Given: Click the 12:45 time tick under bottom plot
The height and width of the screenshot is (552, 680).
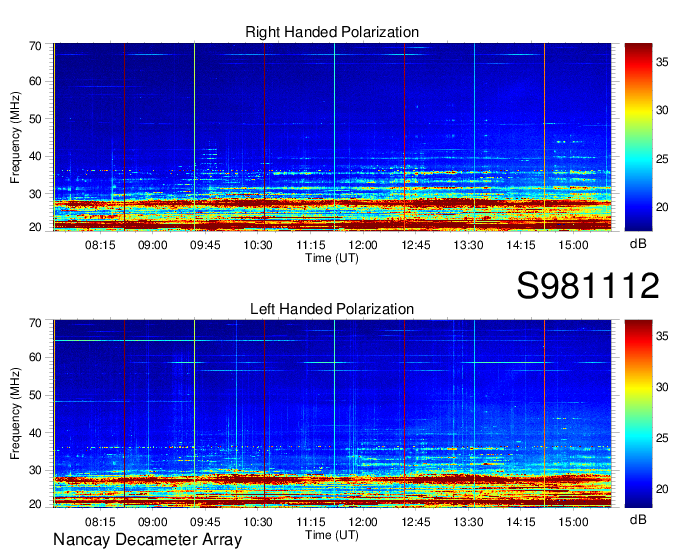Looking at the screenshot, I should click(415, 522).
